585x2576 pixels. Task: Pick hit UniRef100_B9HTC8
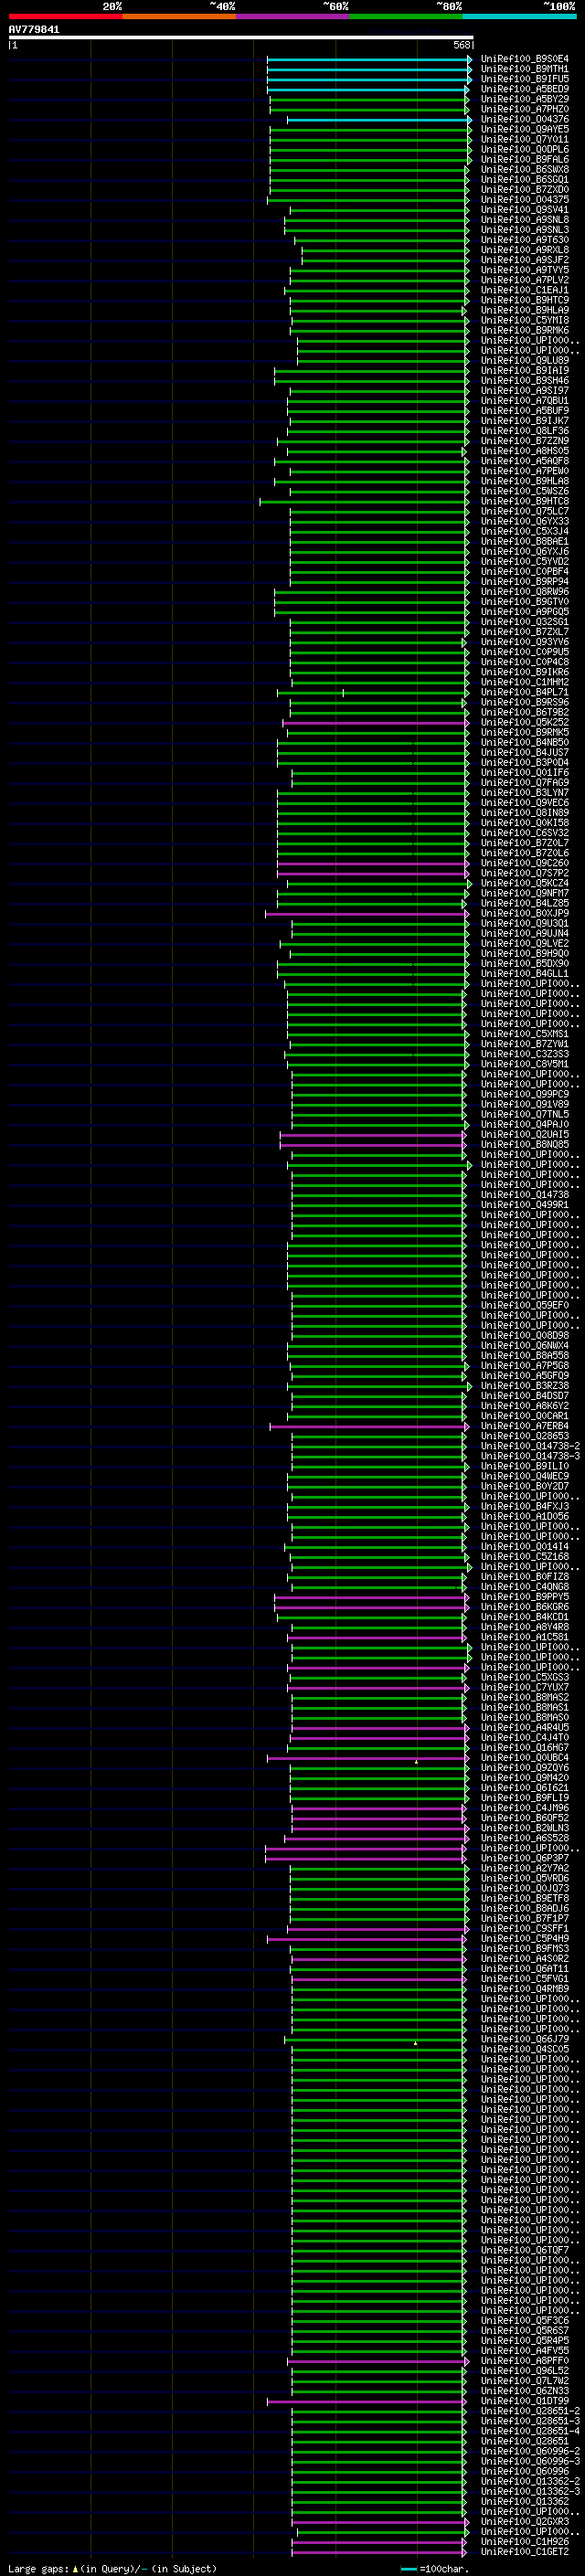click(x=525, y=502)
